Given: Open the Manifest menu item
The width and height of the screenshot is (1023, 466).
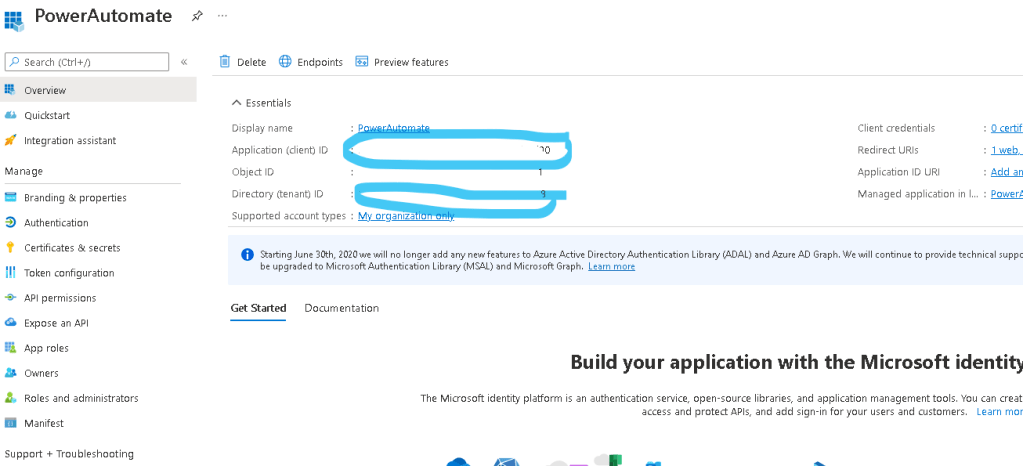Looking at the screenshot, I should pyautogui.click(x=43, y=423).
